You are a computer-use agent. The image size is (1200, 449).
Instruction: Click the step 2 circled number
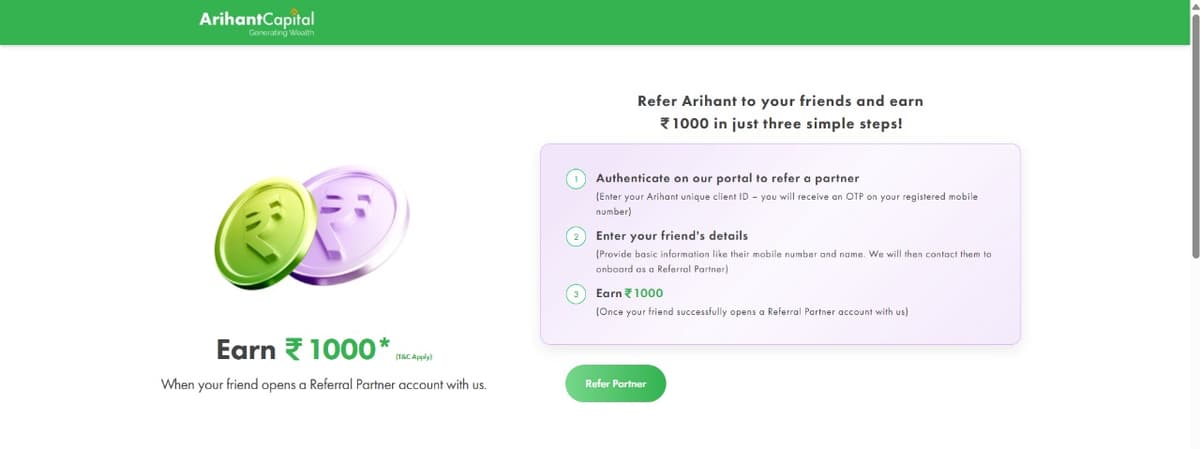(x=576, y=236)
